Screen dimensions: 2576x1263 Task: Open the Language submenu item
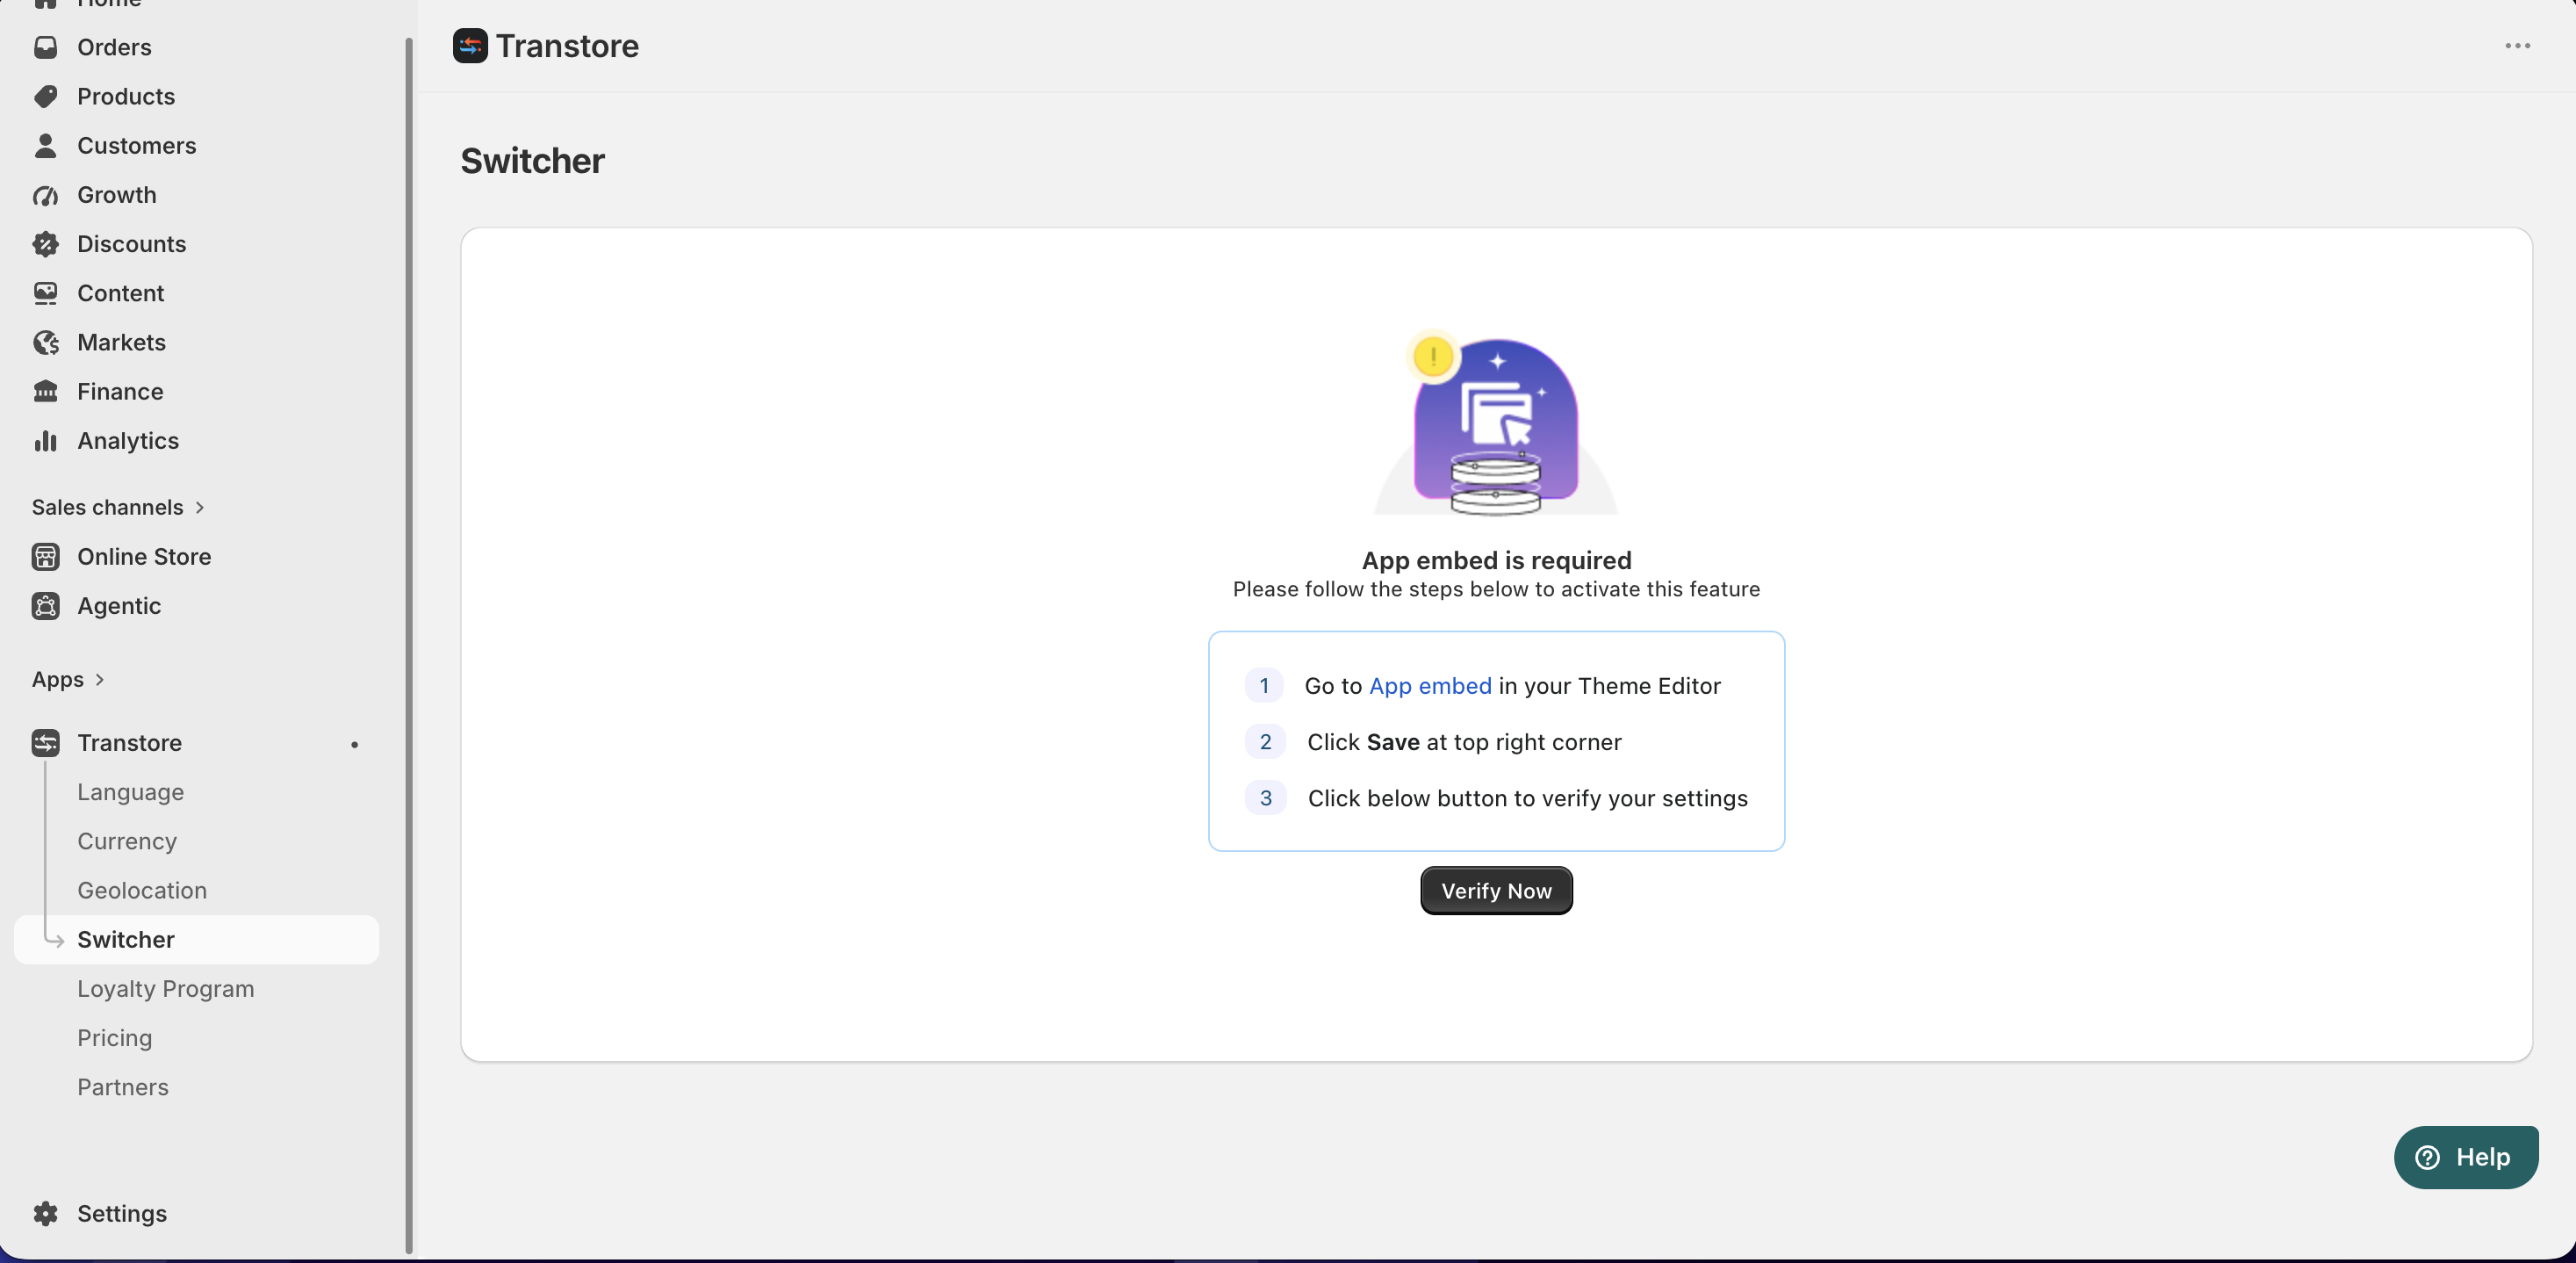(x=131, y=792)
